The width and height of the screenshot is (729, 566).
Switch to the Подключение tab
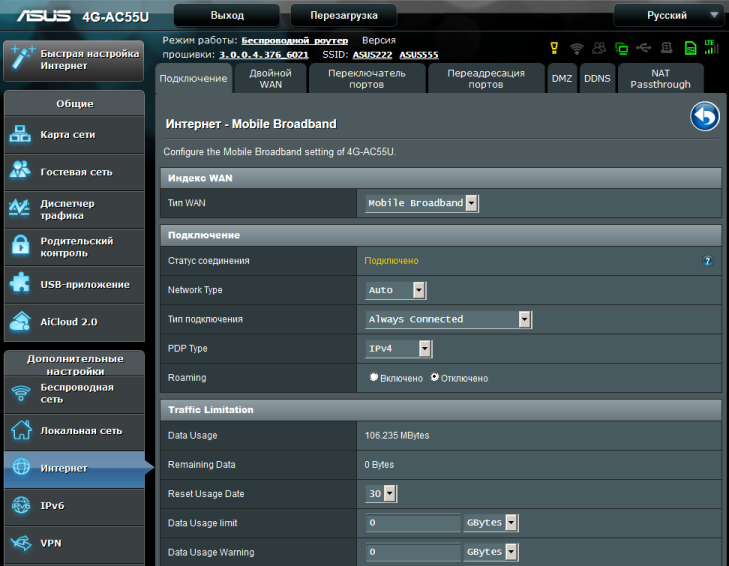click(193, 78)
